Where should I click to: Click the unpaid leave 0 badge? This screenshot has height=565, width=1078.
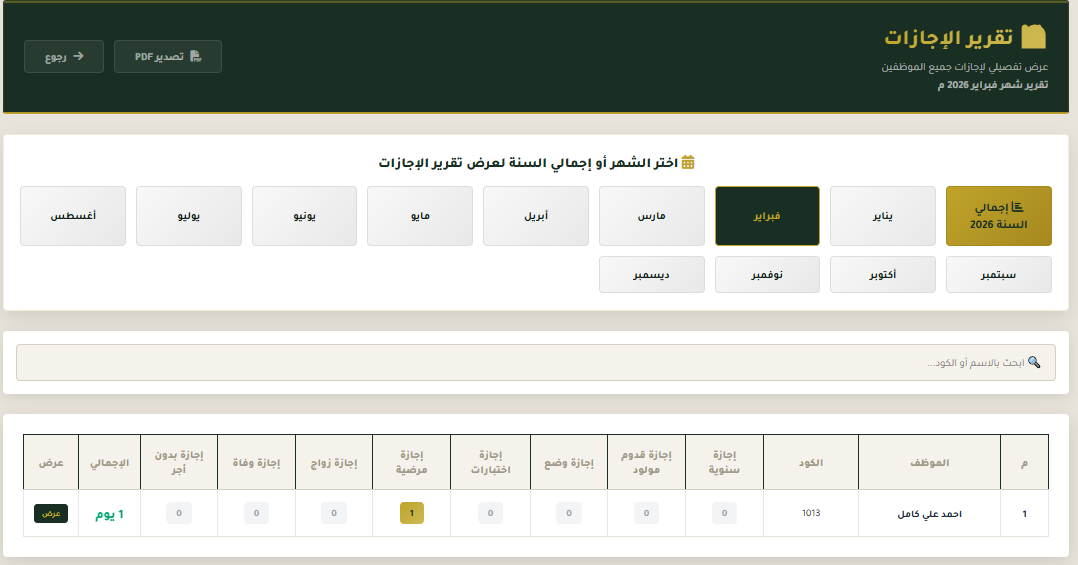click(x=179, y=513)
